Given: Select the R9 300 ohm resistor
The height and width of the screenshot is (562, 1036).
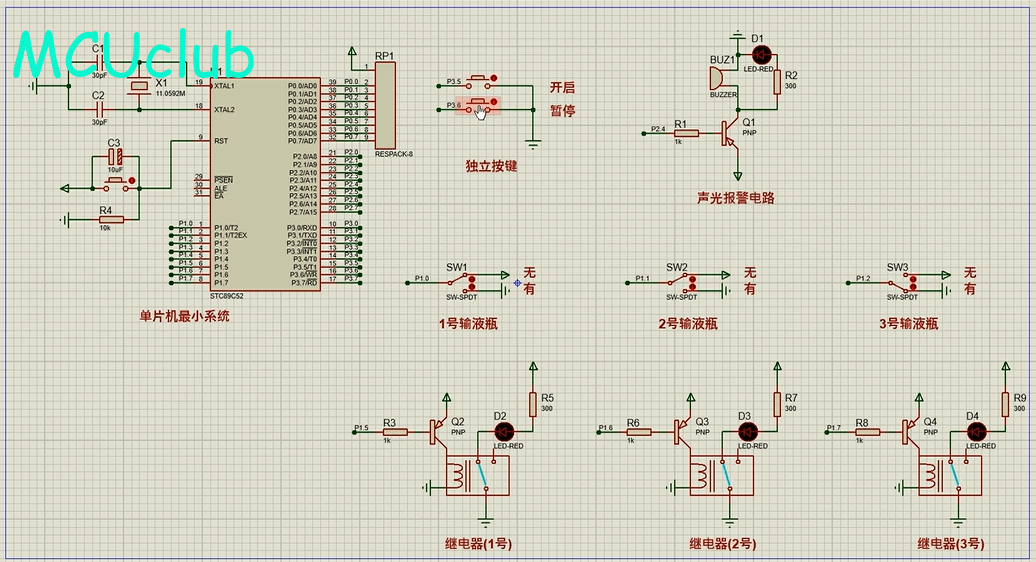Looking at the screenshot, I should (x=1006, y=402).
